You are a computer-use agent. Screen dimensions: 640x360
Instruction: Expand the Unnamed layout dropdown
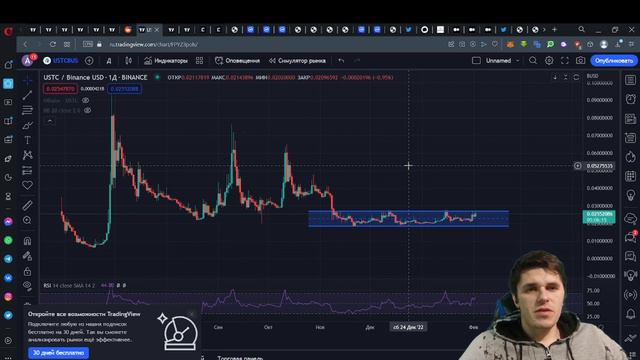[x=518, y=60]
